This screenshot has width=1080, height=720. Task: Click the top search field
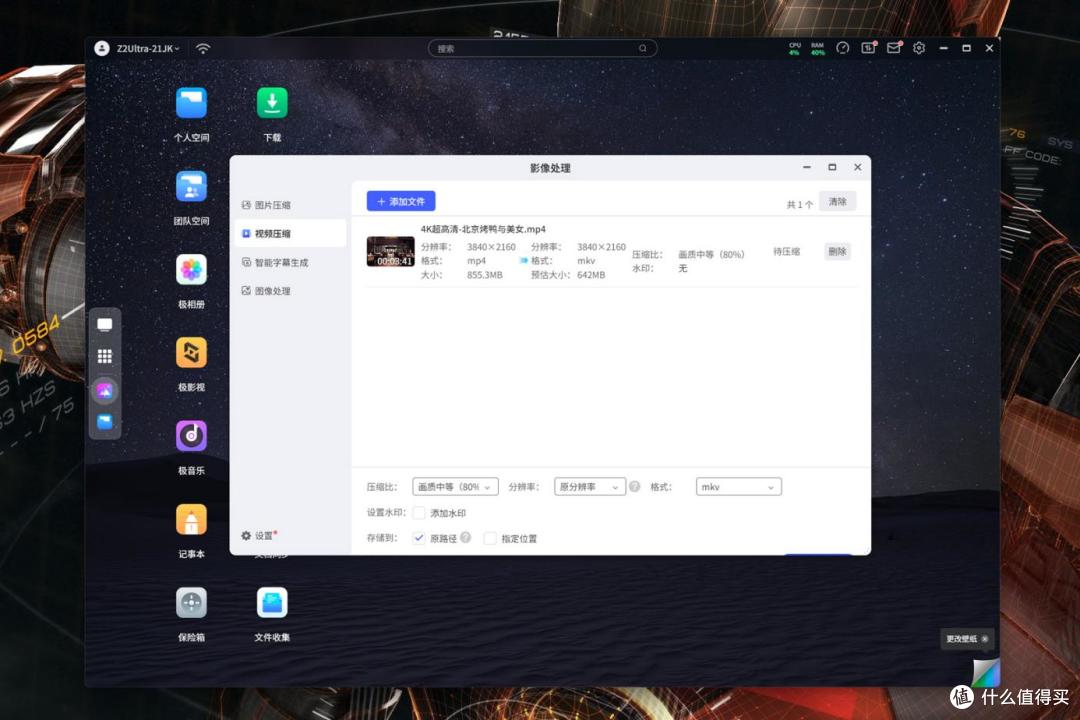pyautogui.click(x=542, y=48)
